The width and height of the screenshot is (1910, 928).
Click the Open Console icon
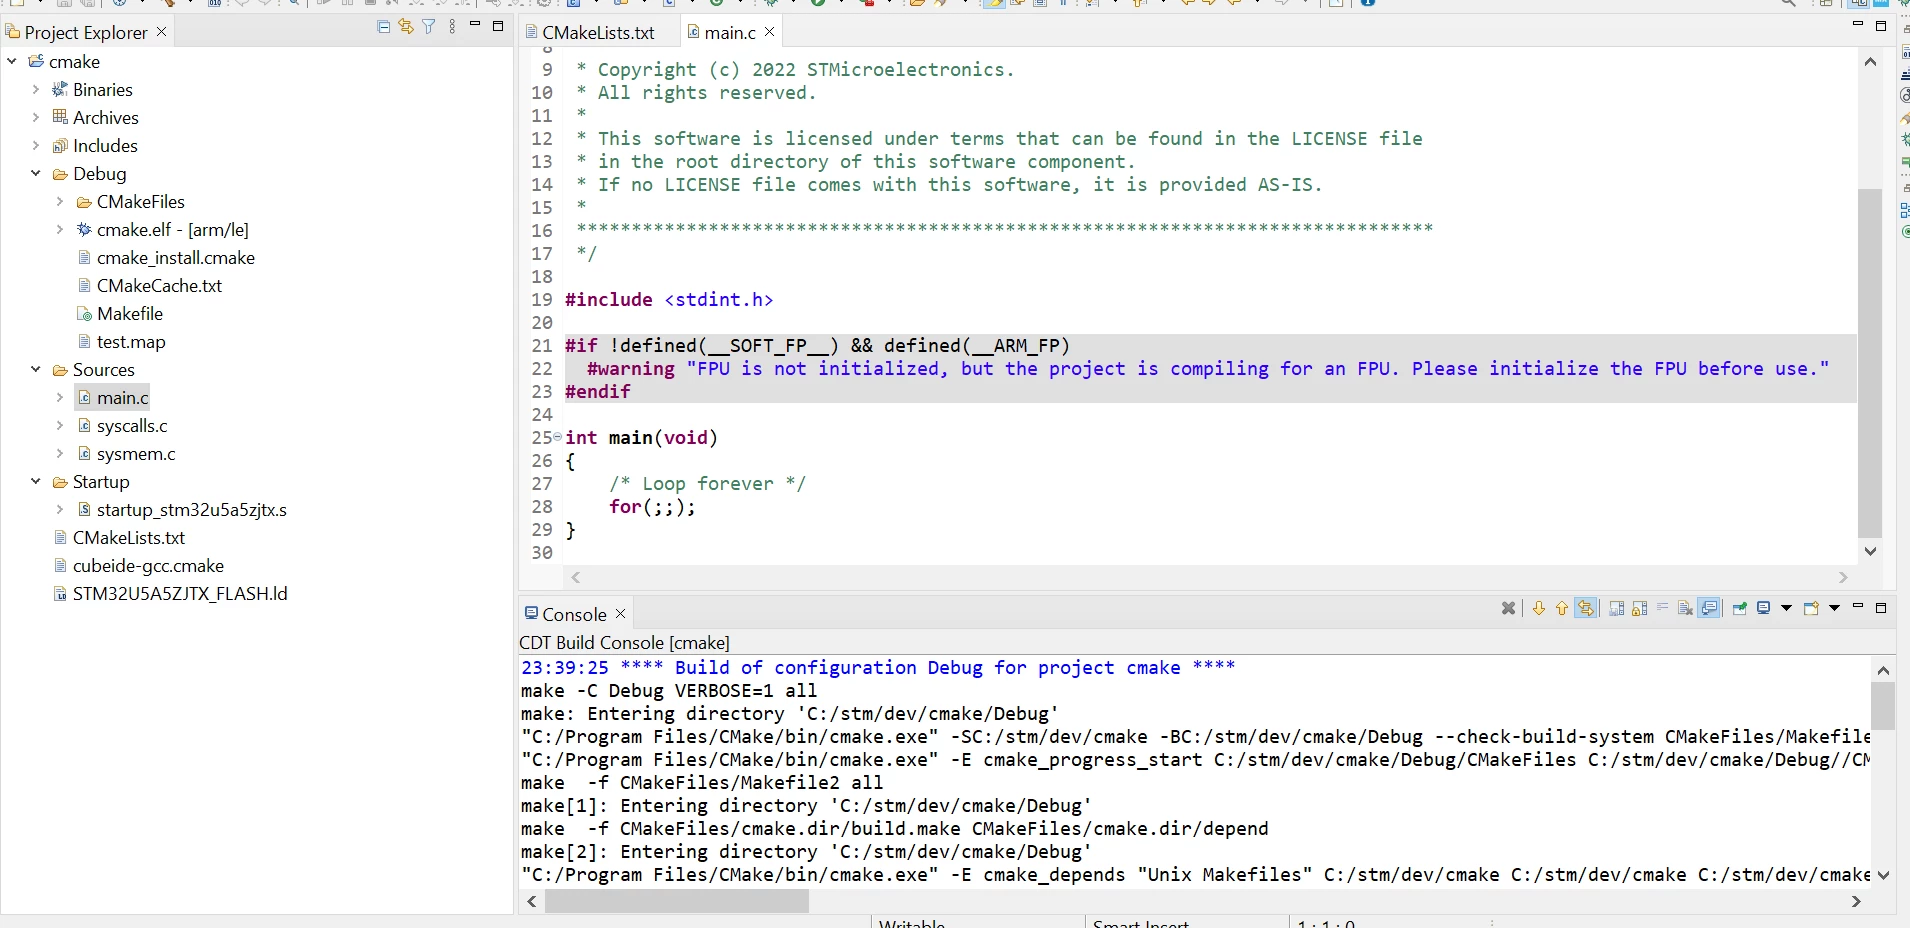(1811, 608)
